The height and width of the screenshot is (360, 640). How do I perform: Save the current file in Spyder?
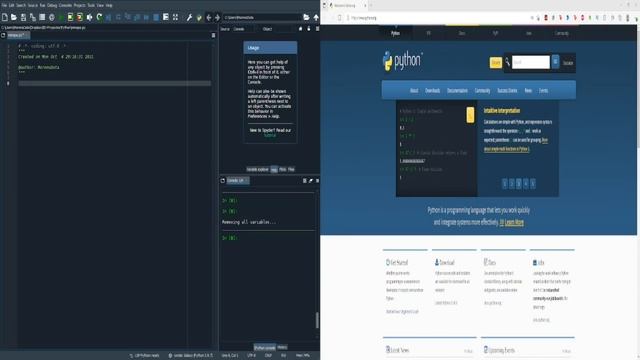[x=23, y=17]
